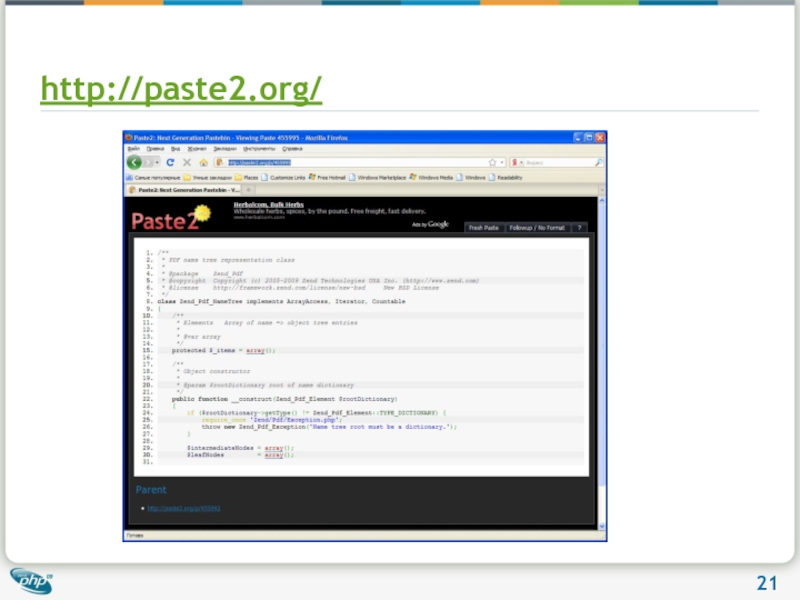This screenshot has height=600, width=800.
Task: Go to Firefox home page icon
Action: click(203, 161)
